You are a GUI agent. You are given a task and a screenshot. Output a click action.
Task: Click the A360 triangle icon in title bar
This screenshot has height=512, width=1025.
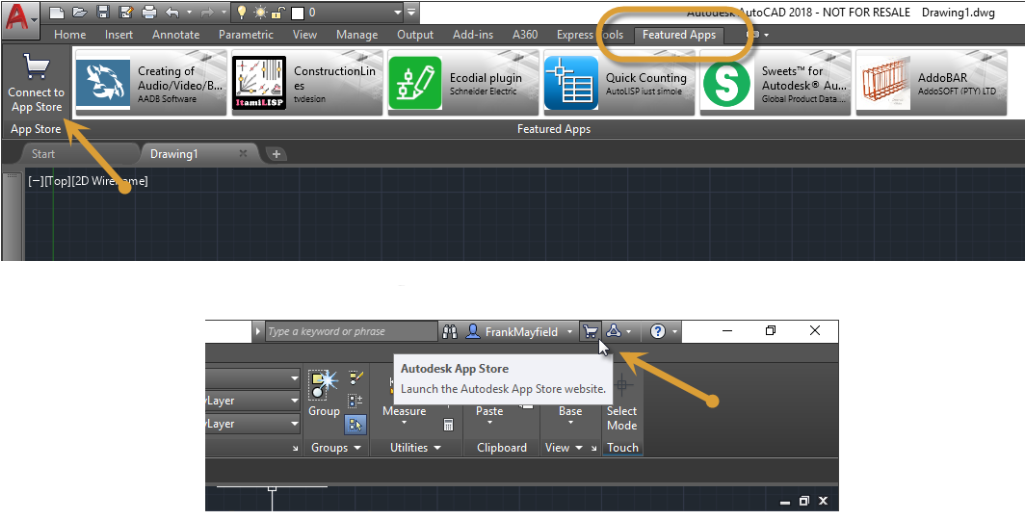click(613, 332)
